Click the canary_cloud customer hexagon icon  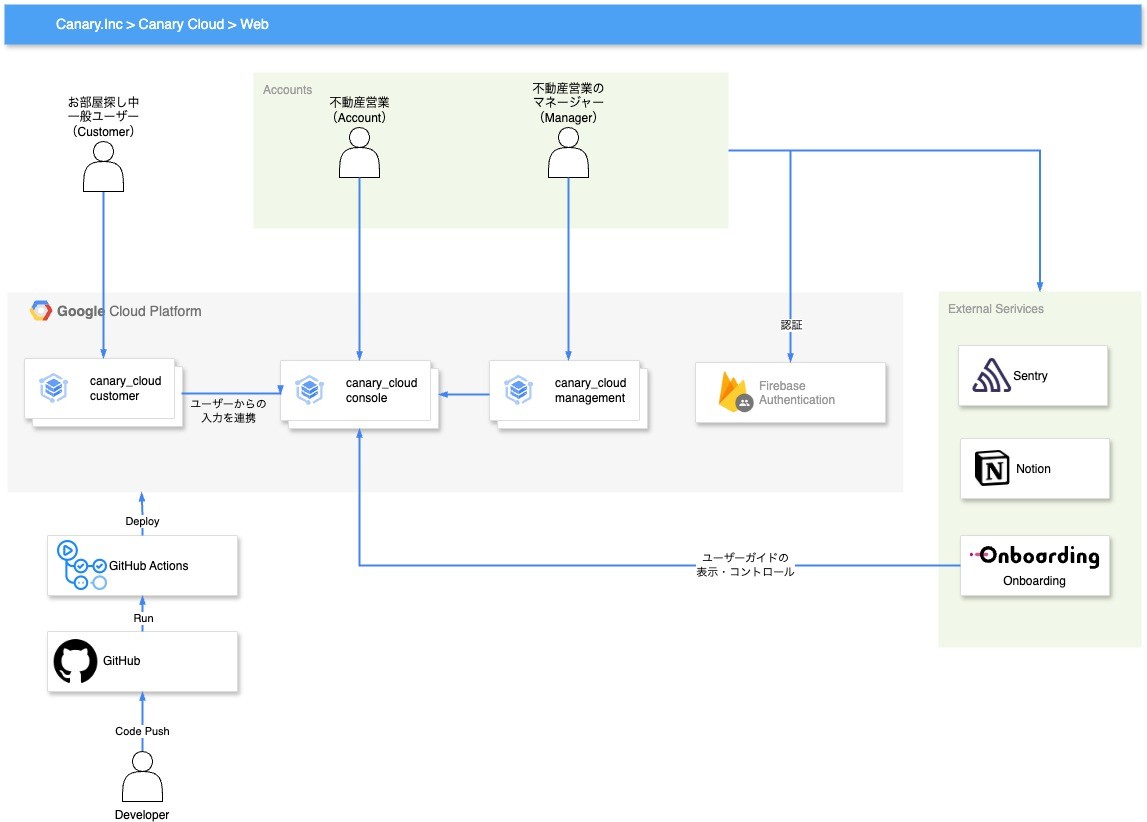pyautogui.click(x=53, y=388)
